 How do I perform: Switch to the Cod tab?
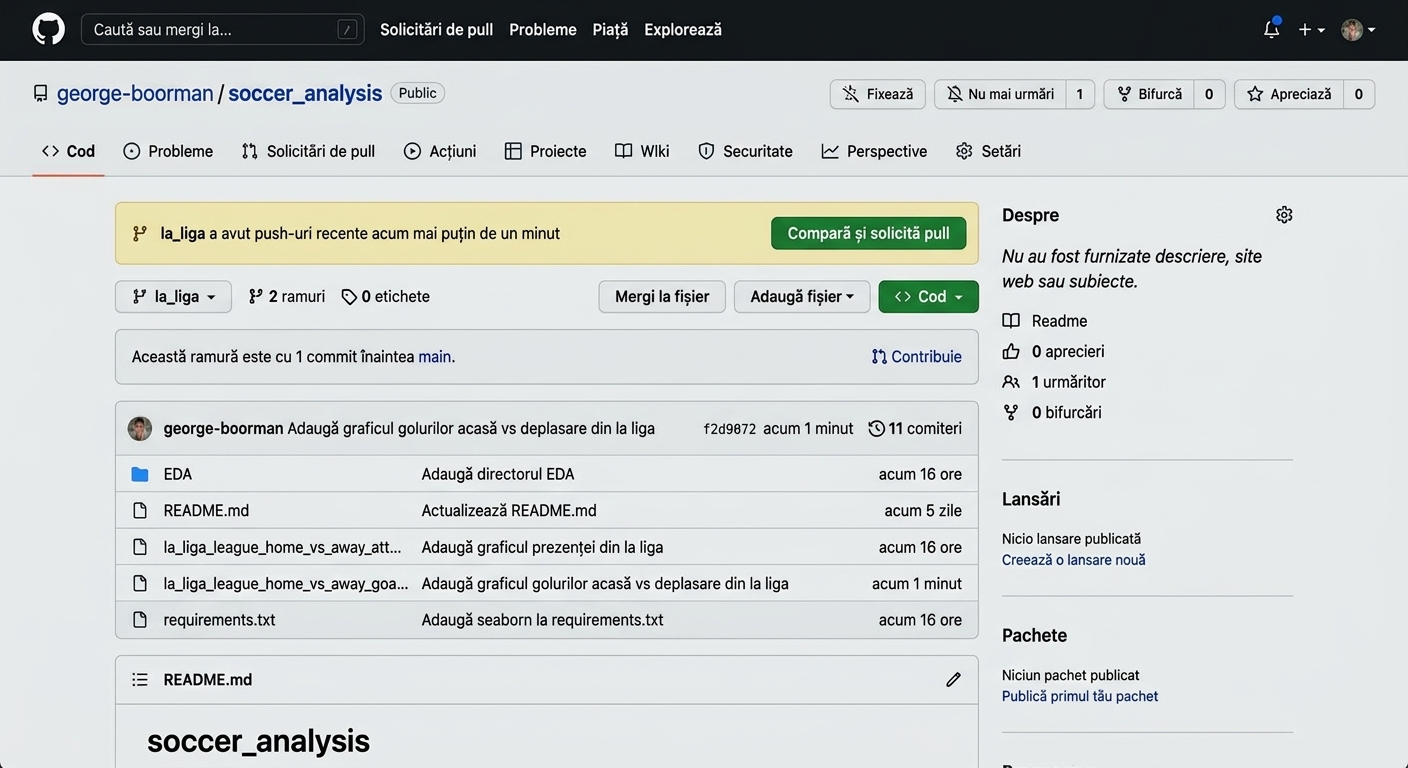coord(68,151)
